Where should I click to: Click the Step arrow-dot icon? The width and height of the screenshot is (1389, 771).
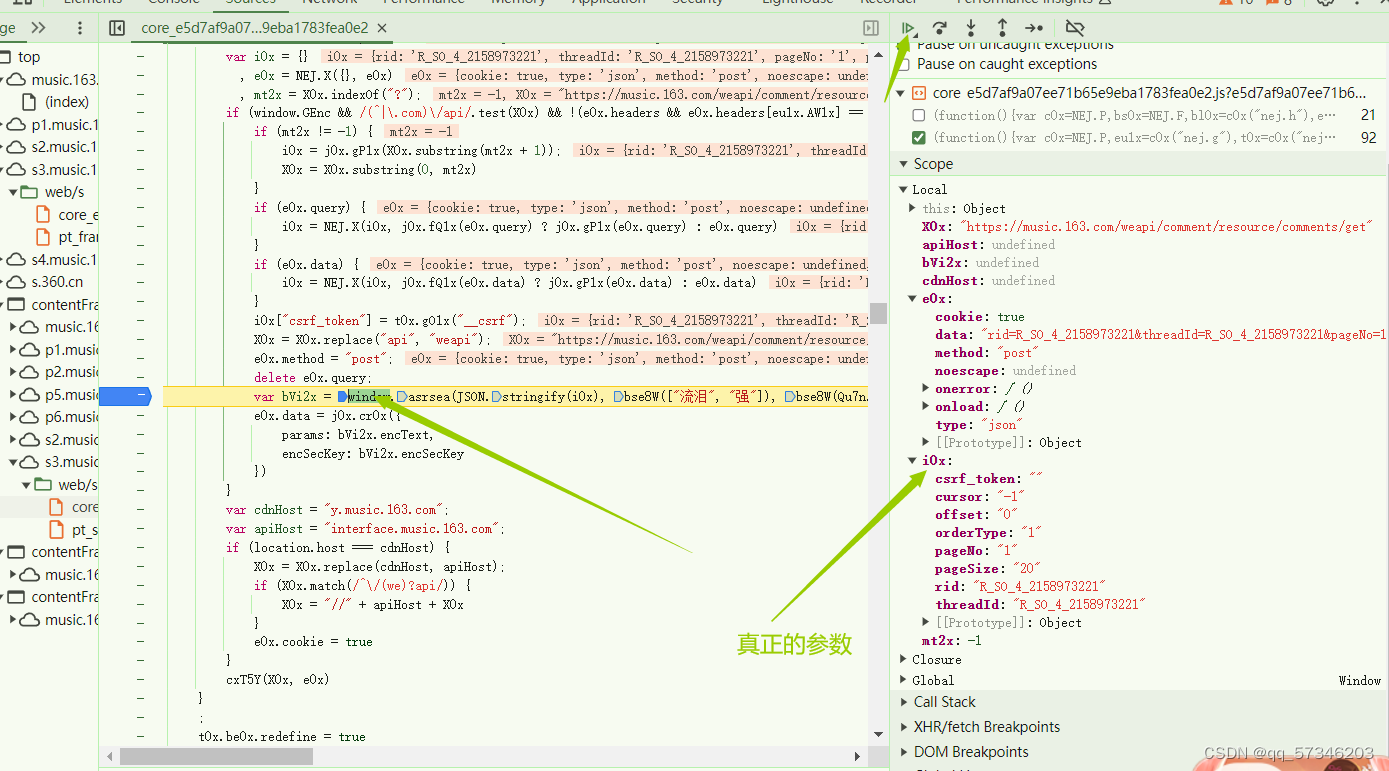click(x=1034, y=28)
